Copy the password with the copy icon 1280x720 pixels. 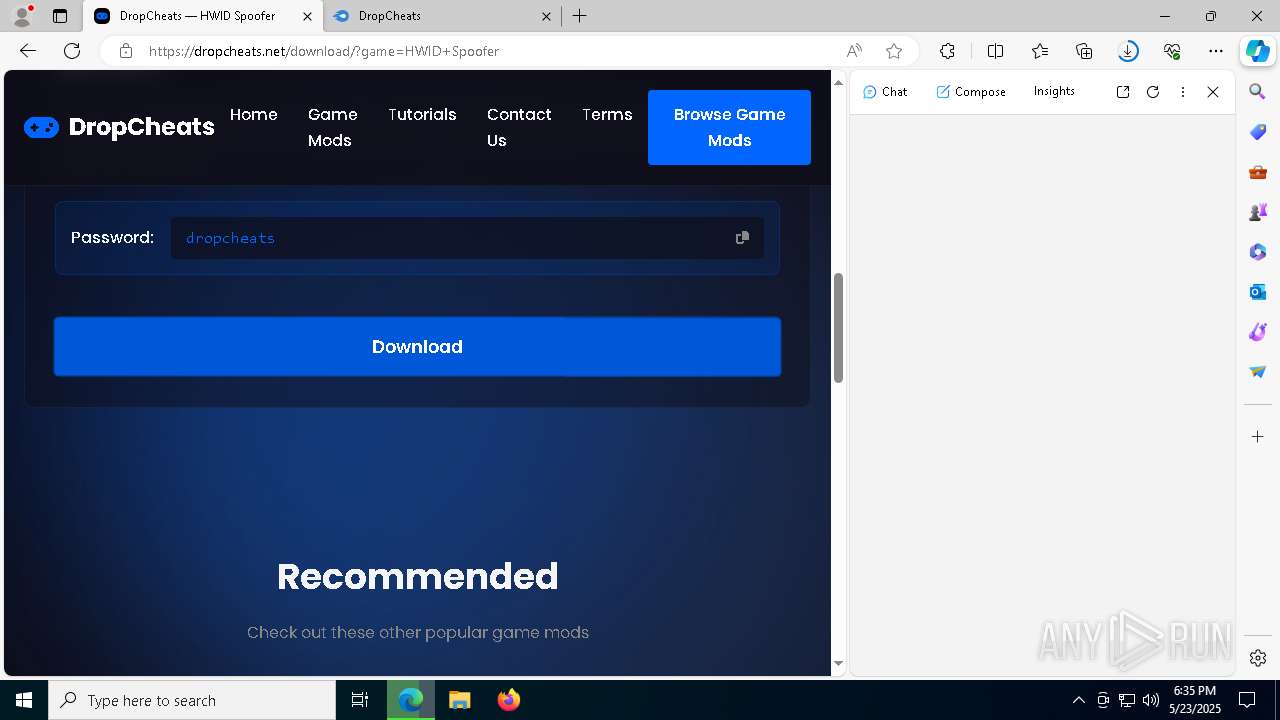pyautogui.click(x=742, y=238)
